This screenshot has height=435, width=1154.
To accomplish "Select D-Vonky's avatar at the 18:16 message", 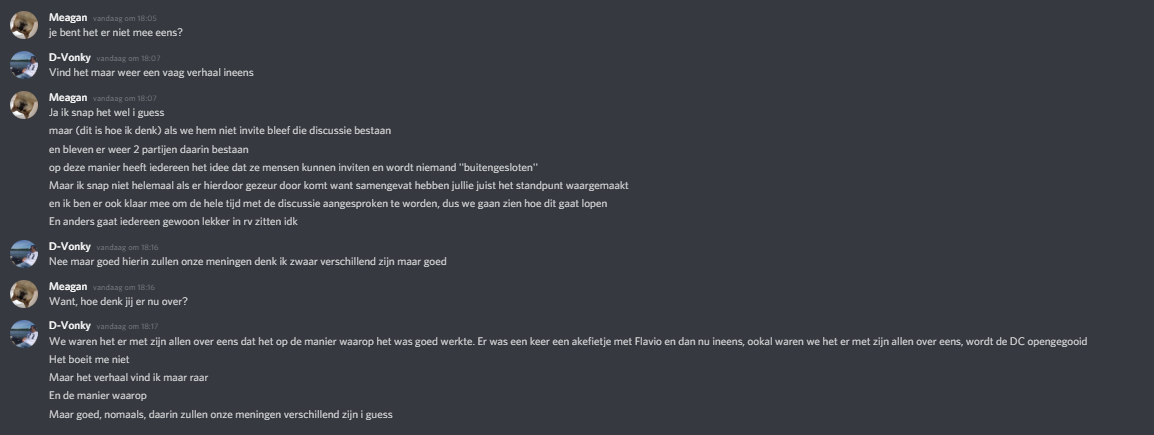I will point(24,254).
